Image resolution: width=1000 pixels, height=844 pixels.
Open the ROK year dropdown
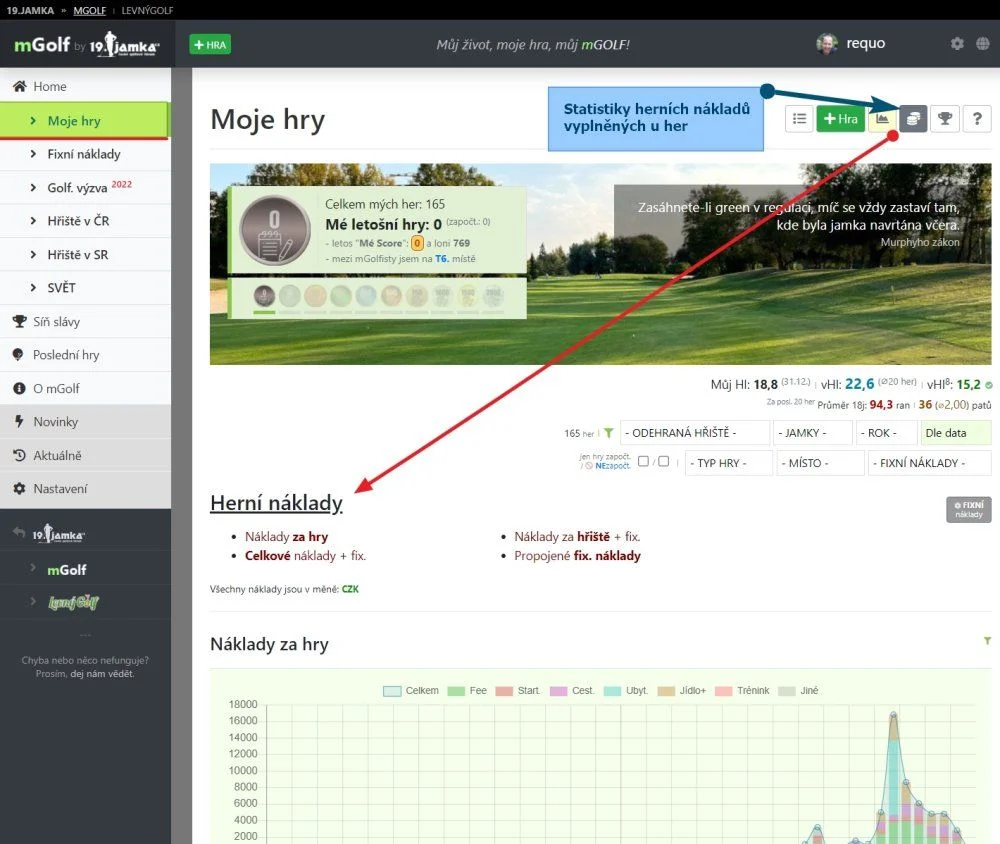click(x=886, y=433)
